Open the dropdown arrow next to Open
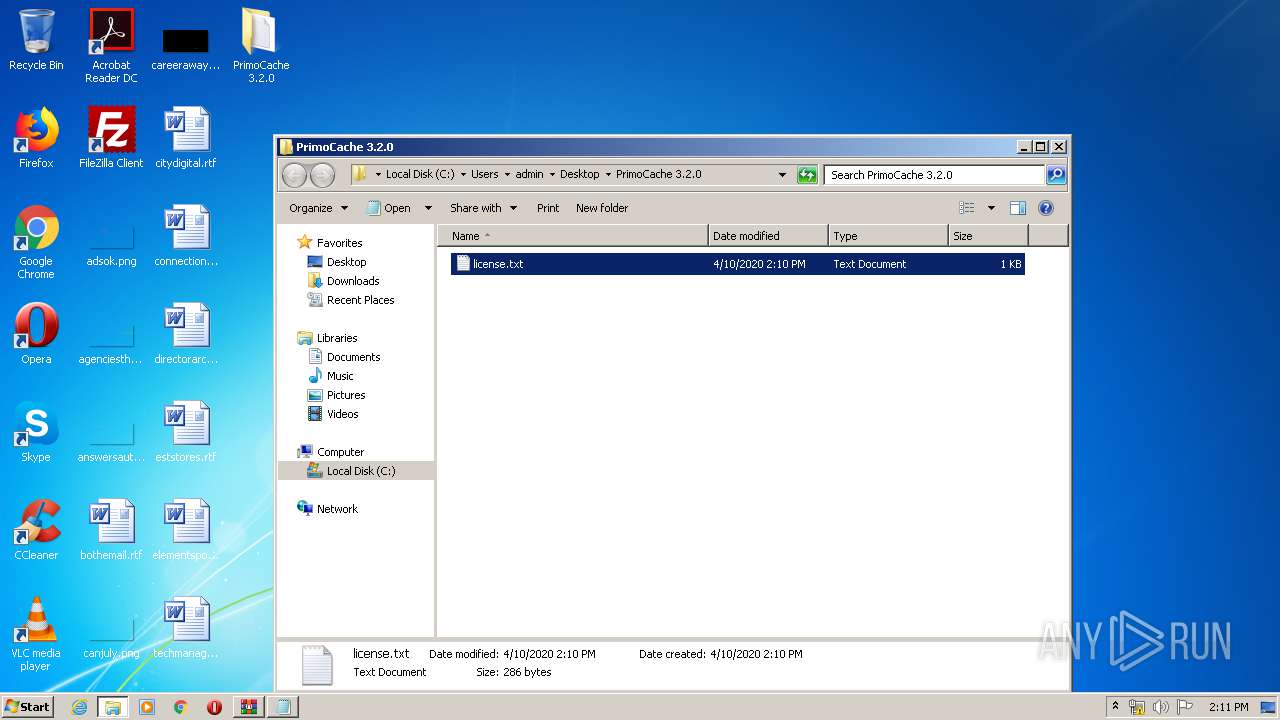1280x720 pixels. tap(428, 208)
